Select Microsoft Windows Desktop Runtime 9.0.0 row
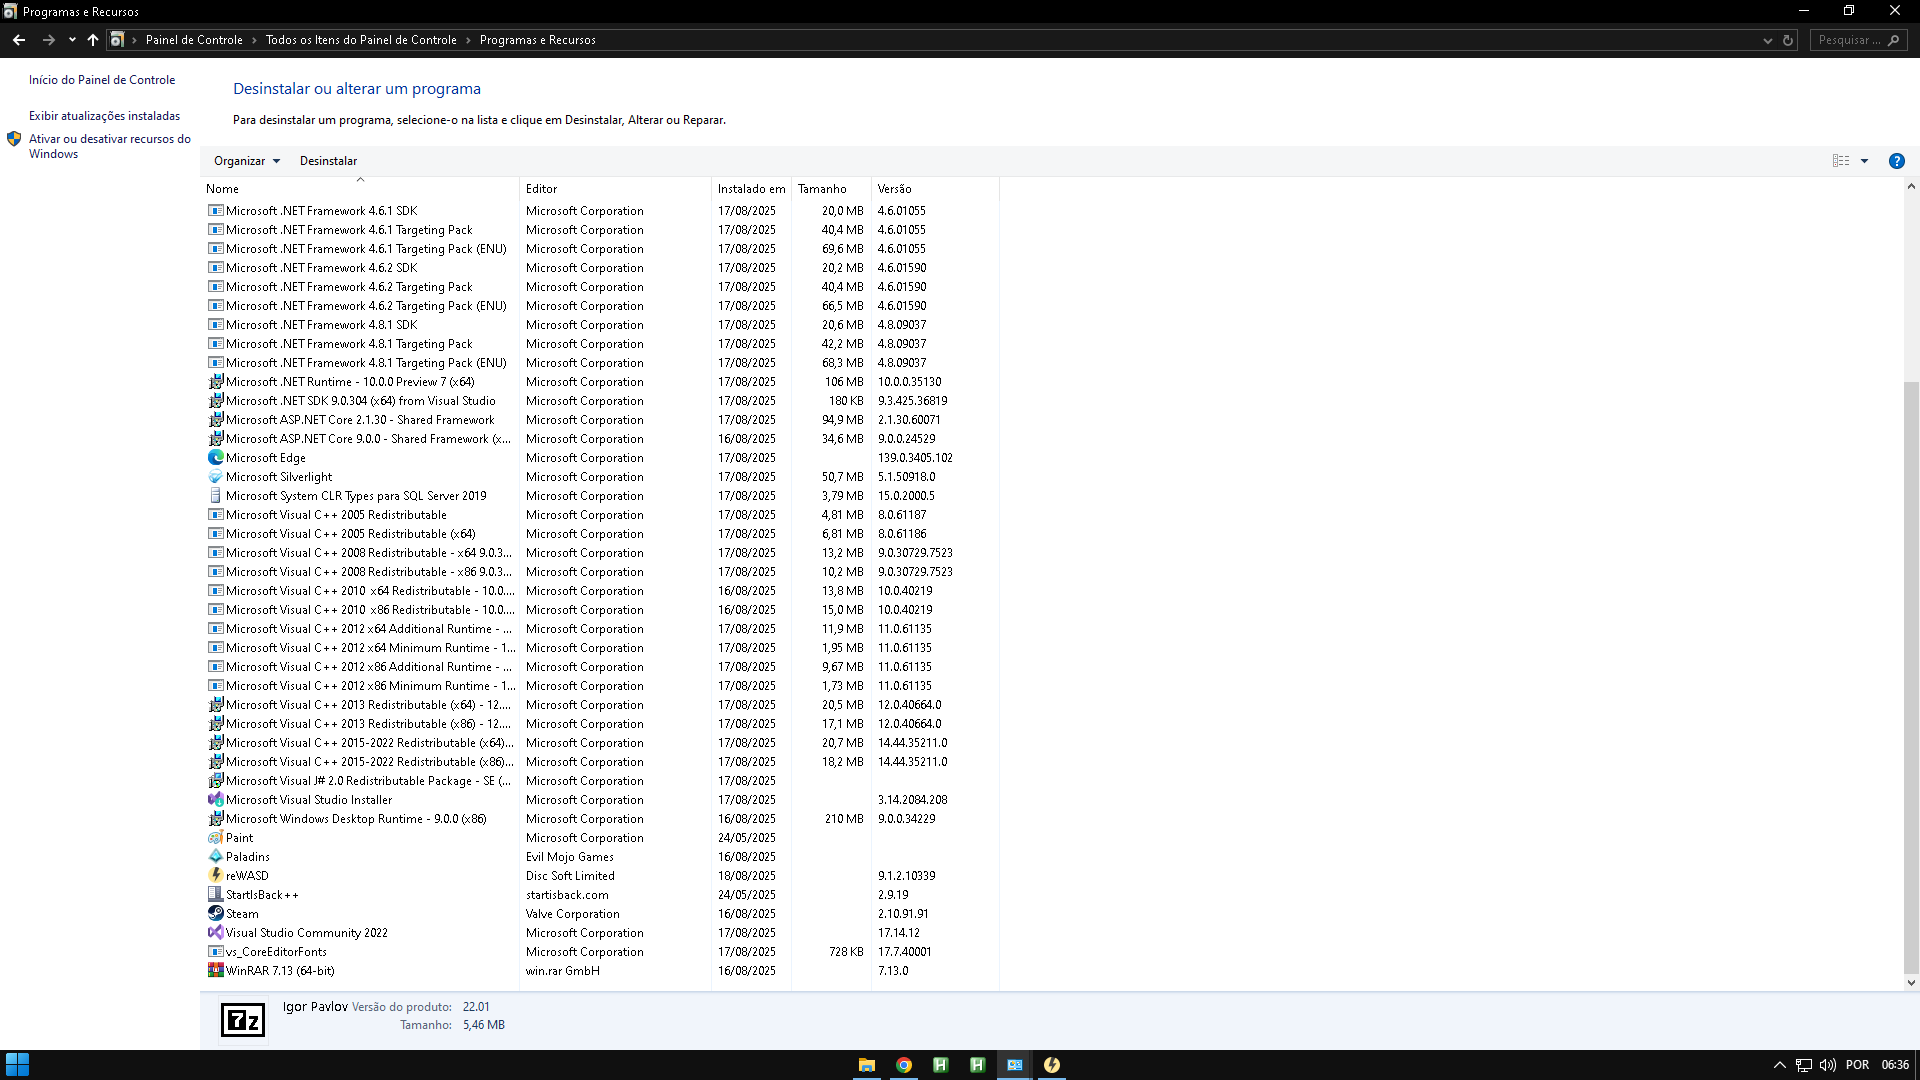 pyautogui.click(x=600, y=818)
